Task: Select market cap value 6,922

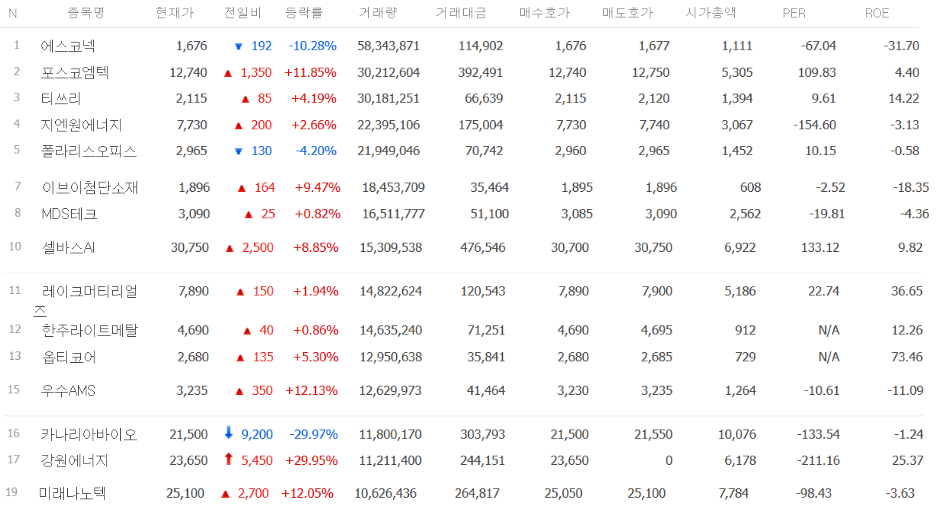Action: (740, 248)
